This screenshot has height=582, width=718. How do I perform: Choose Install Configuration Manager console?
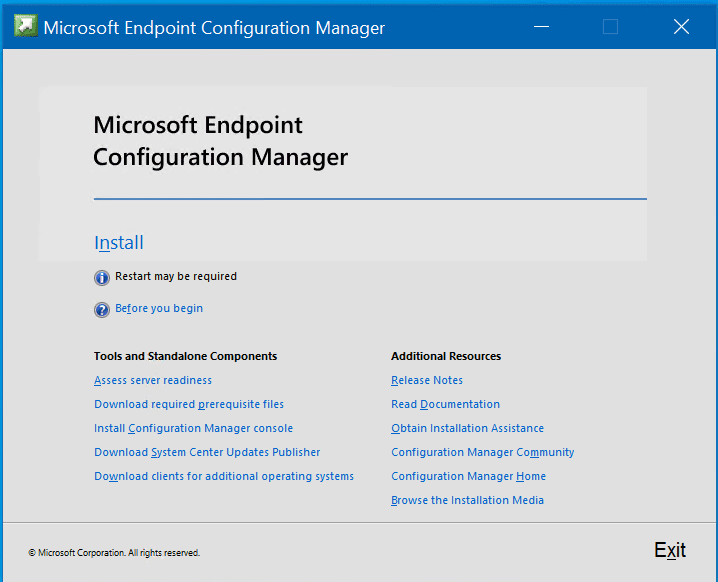point(193,429)
